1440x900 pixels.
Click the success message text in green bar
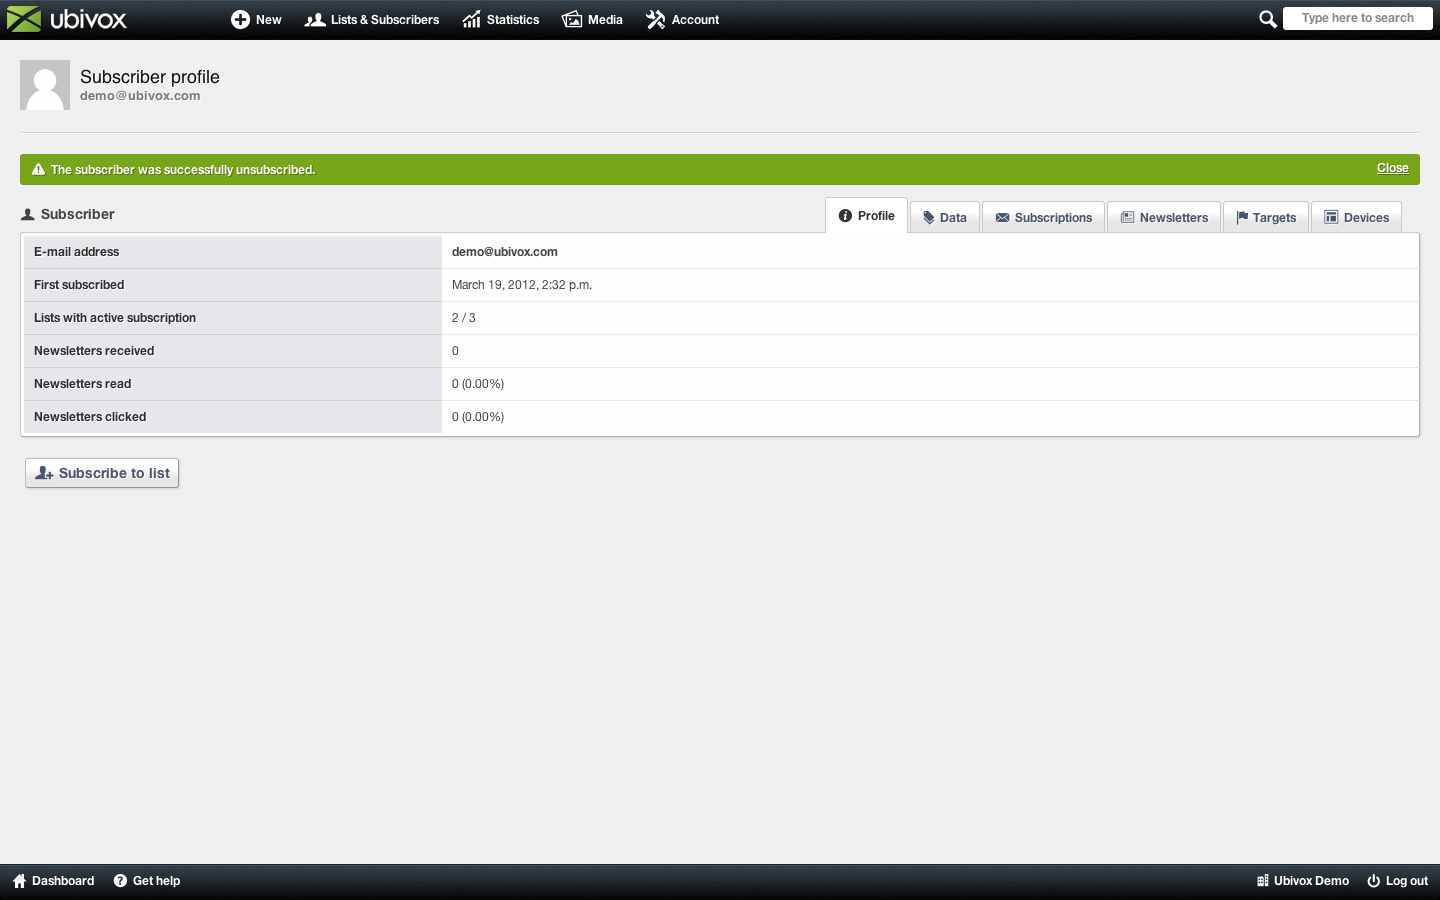[183, 170]
